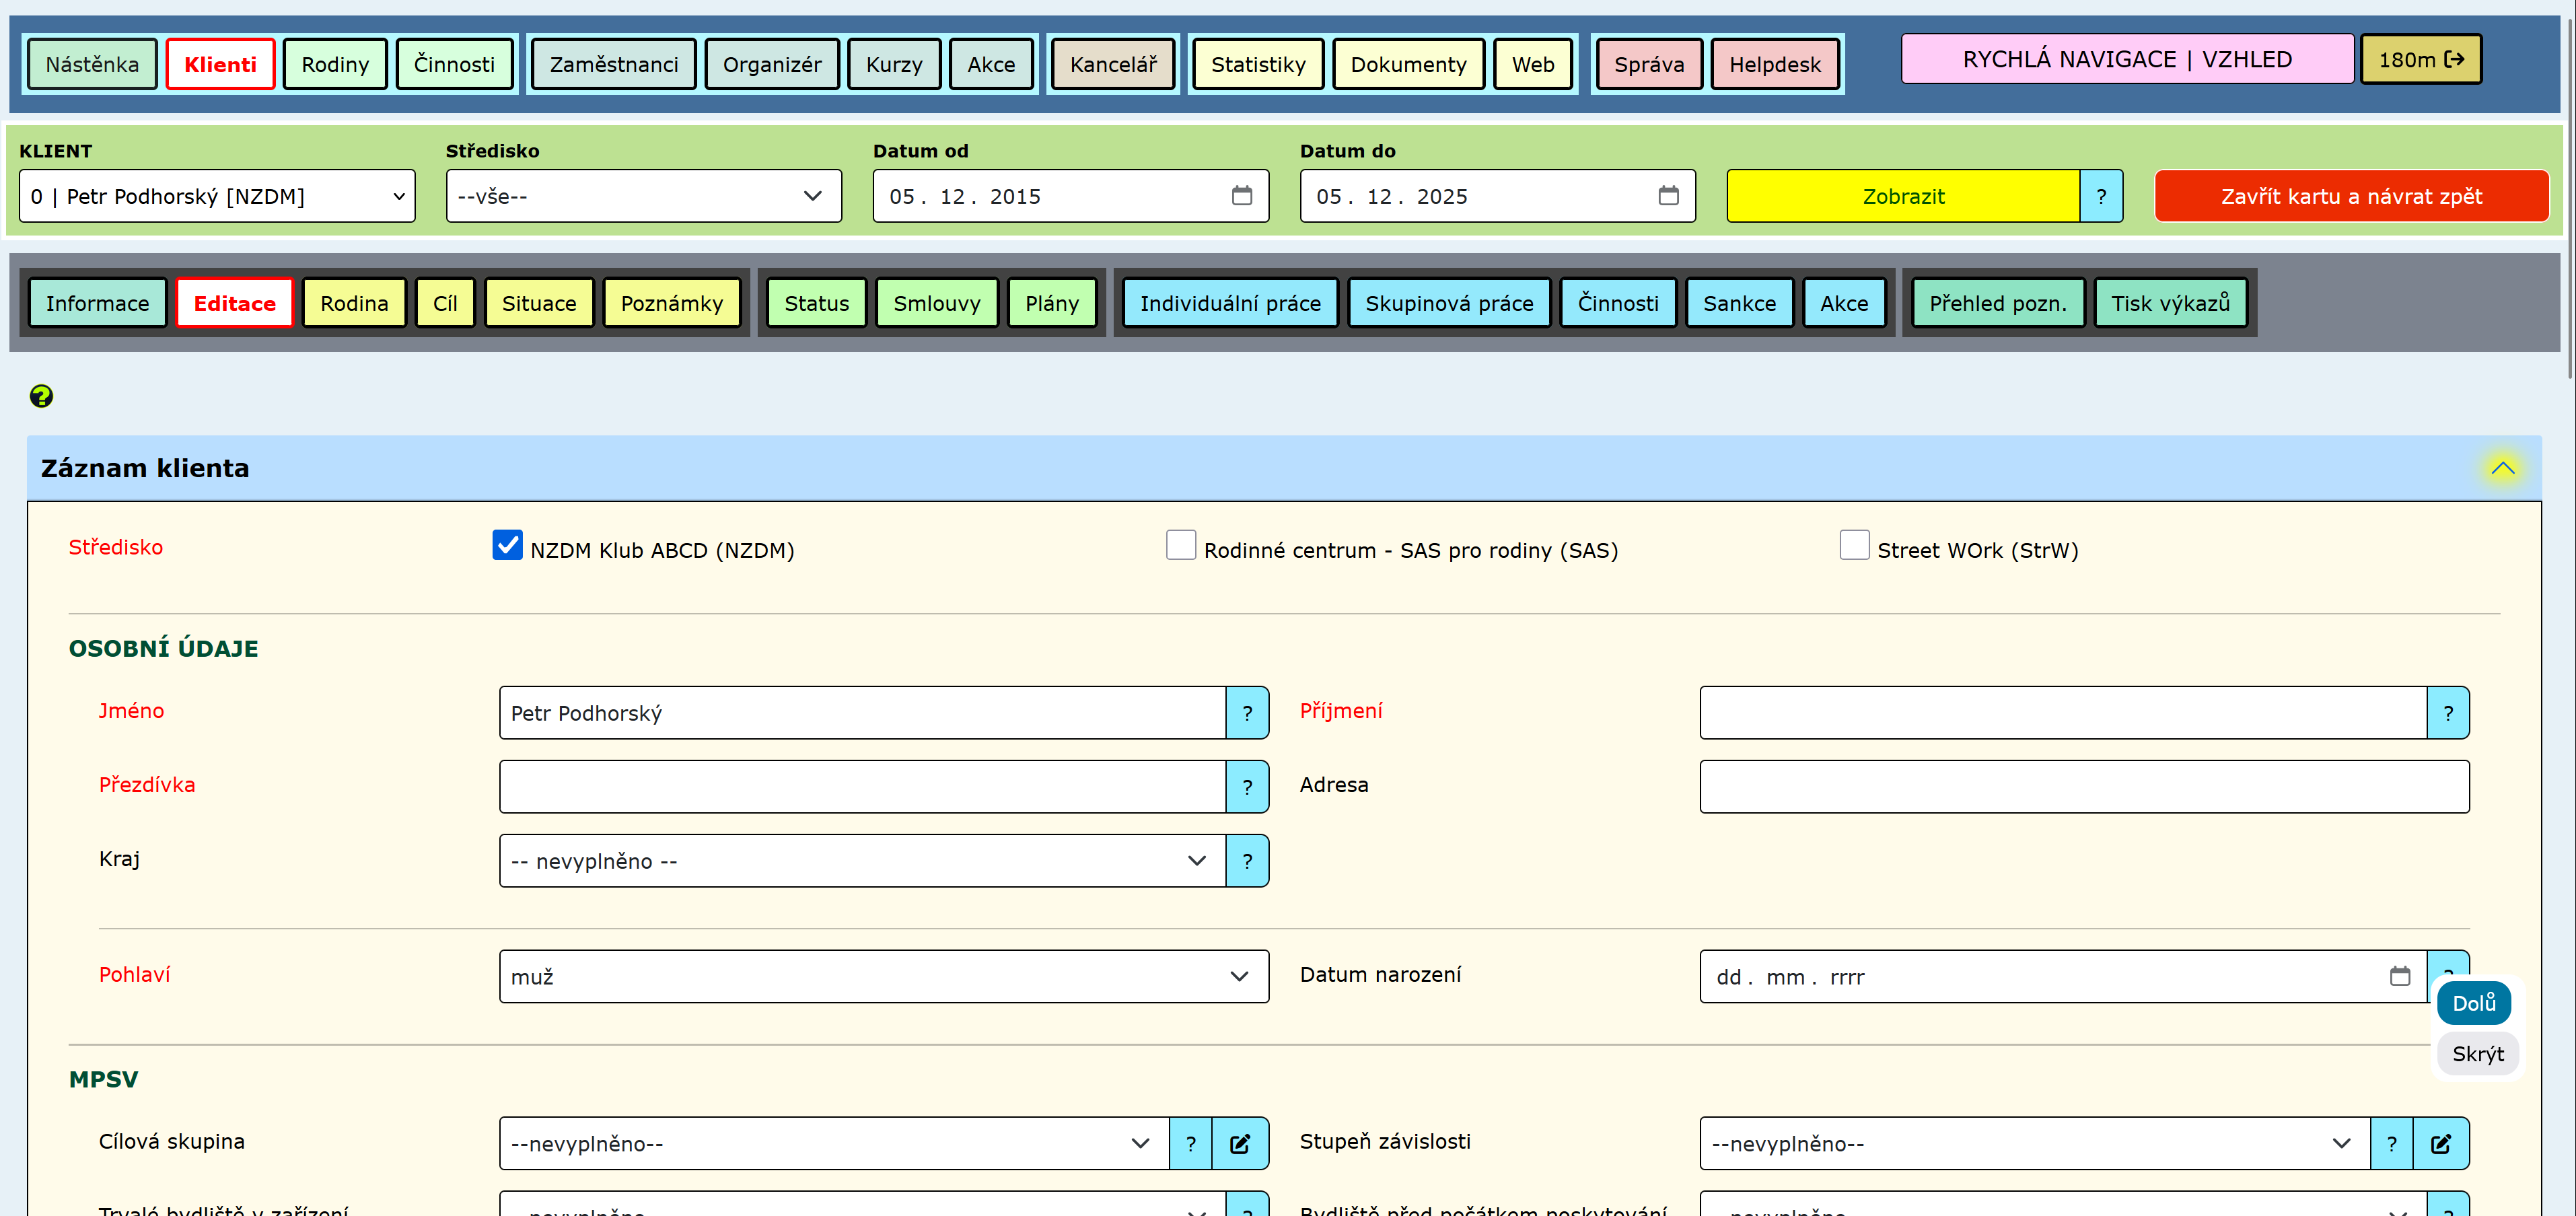Open the Kraj dropdown
This screenshot has height=1216, width=2576.
(x=862, y=861)
